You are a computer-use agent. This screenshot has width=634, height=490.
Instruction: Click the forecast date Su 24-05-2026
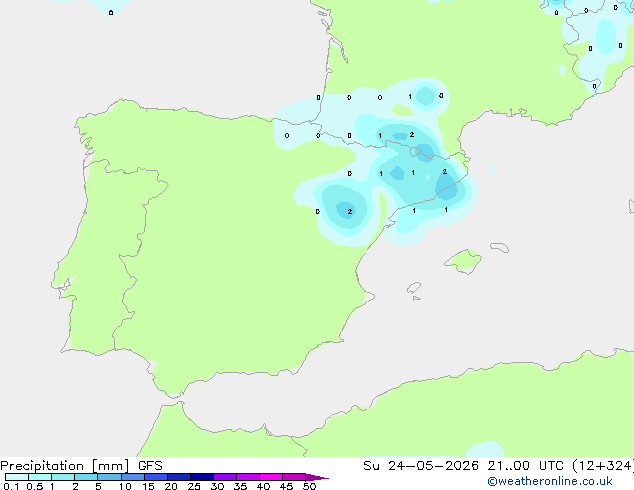pos(421,466)
